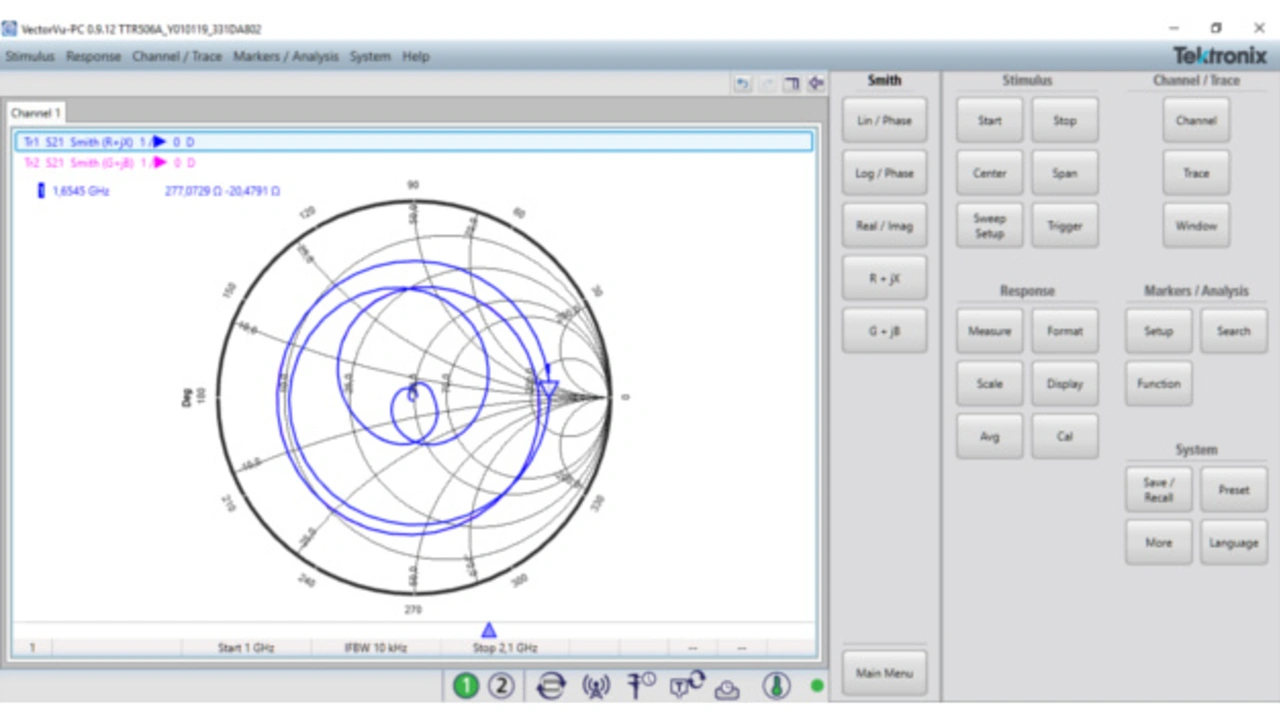The height and width of the screenshot is (721, 1280).
Task: Click the undo arrow icon in the toolbar
Action: pyautogui.click(x=742, y=84)
